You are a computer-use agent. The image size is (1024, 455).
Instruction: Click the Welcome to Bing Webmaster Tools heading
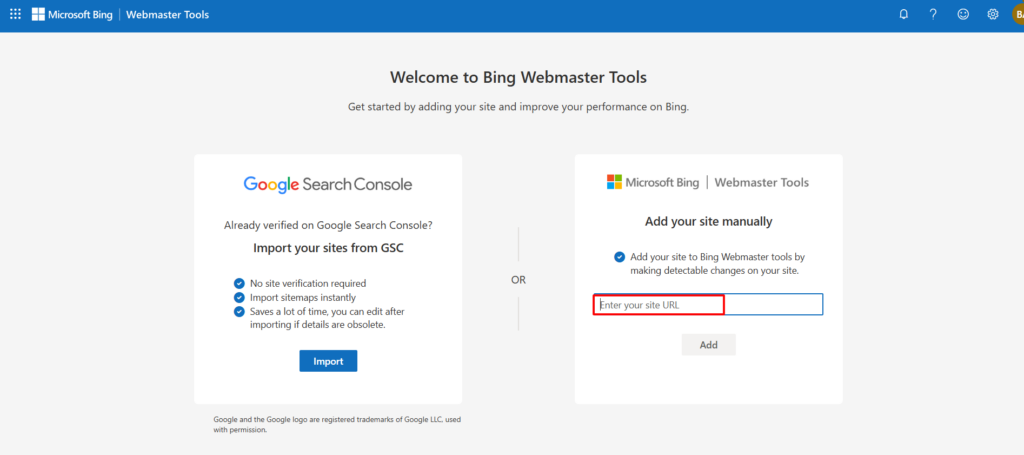click(x=519, y=78)
